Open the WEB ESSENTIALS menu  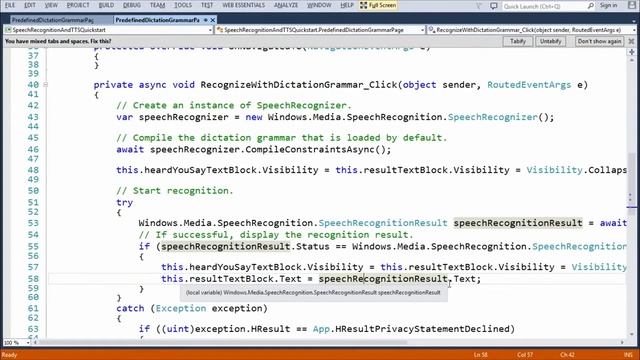(244, 5)
